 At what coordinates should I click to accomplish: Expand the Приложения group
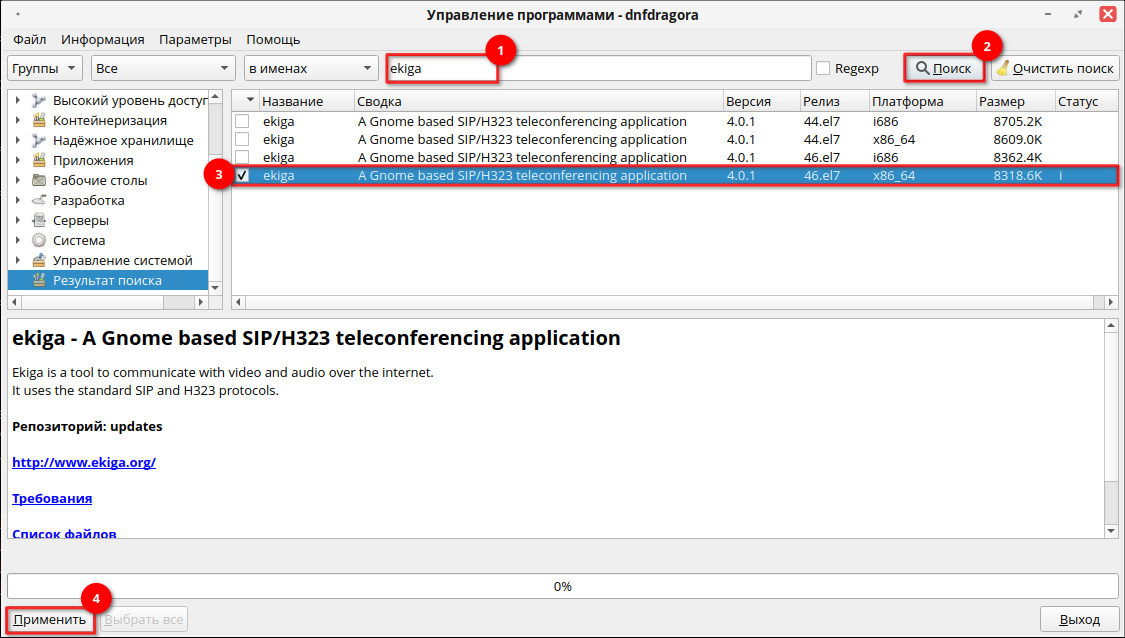[18, 161]
